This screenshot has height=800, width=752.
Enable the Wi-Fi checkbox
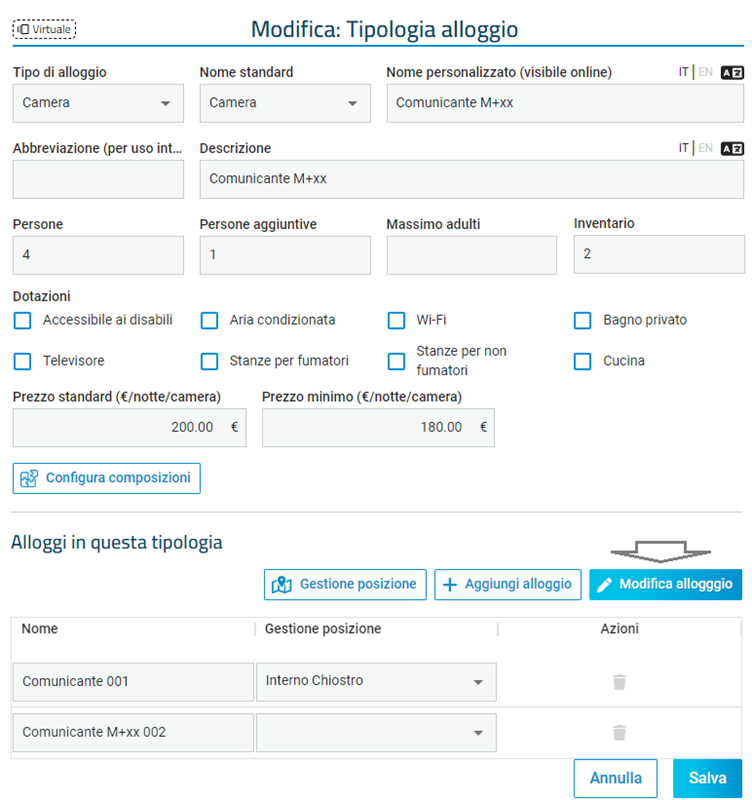[x=396, y=320]
